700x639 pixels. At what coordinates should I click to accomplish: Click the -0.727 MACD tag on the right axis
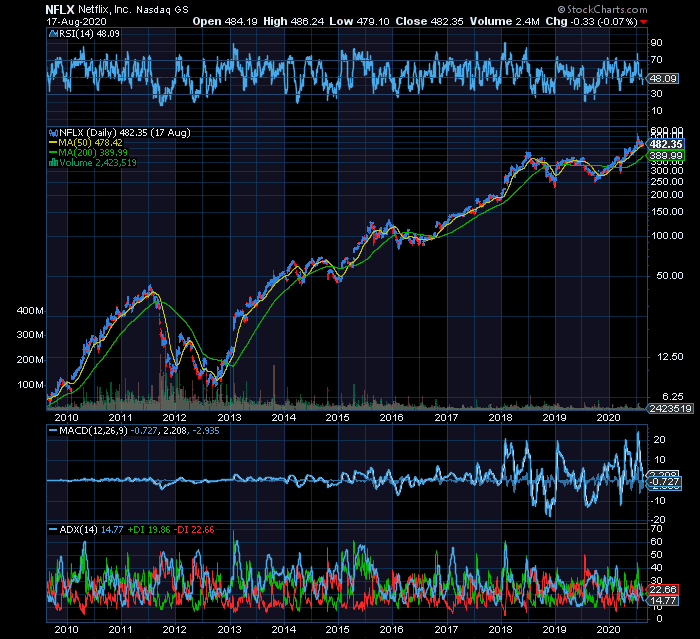tap(664, 482)
